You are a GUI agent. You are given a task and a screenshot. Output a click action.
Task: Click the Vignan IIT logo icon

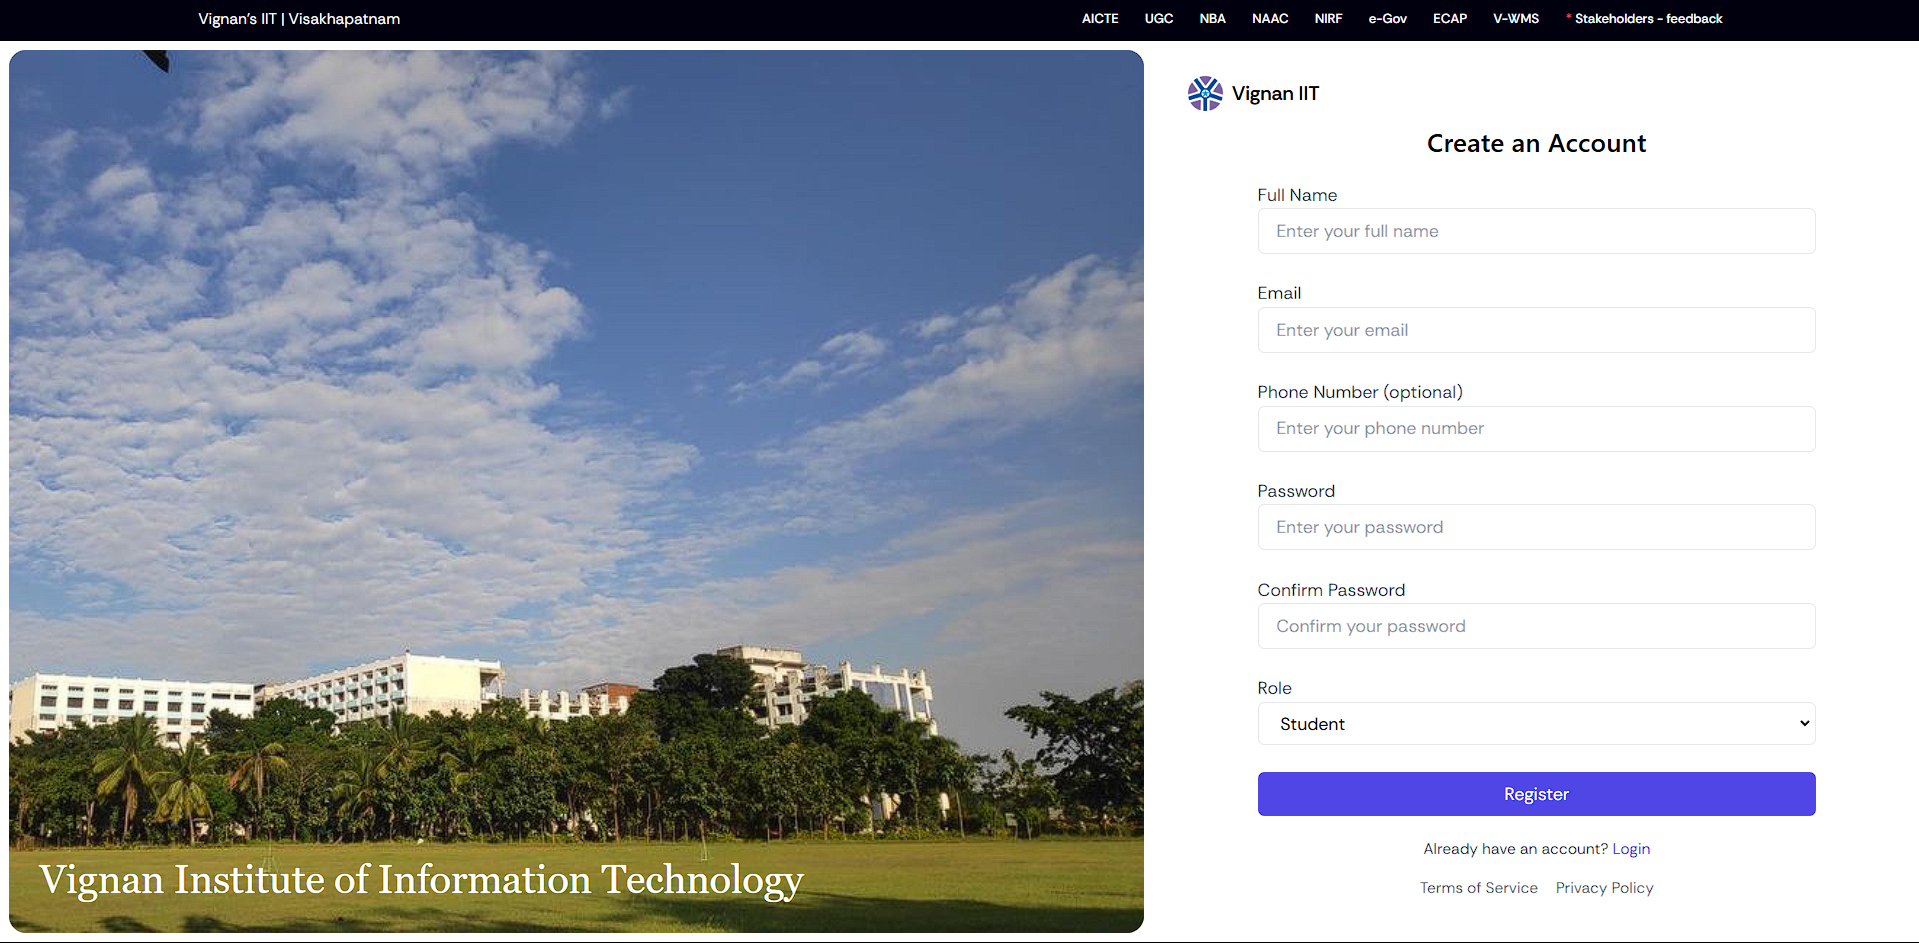tap(1205, 93)
